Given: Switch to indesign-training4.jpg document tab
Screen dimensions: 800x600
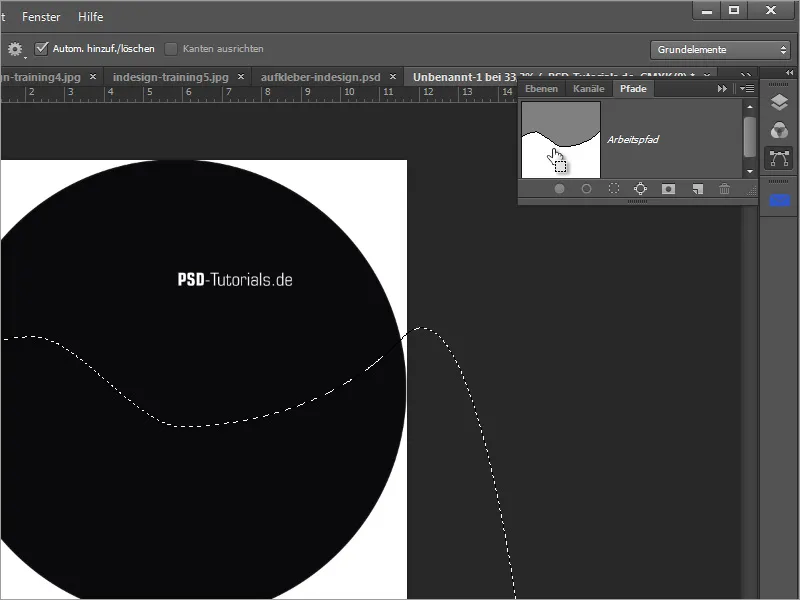Looking at the screenshot, I should pos(42,77).
